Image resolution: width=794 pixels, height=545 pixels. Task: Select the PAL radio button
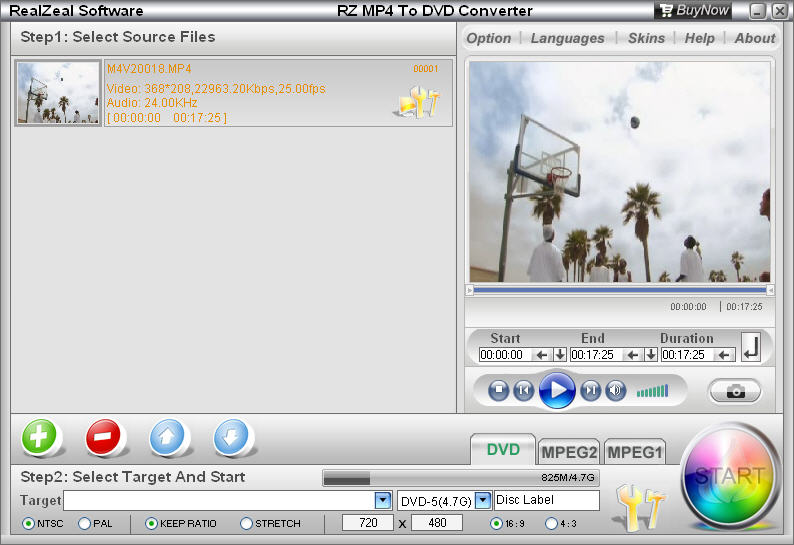point(85,523)
